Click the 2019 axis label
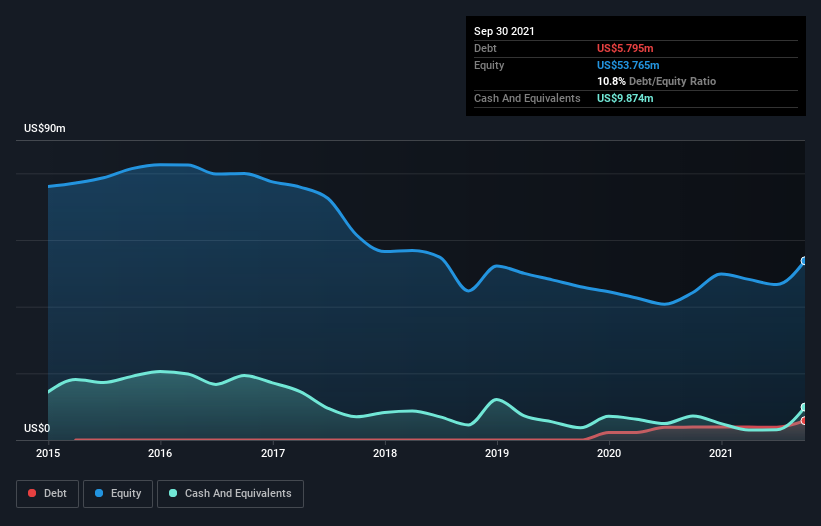The width and height of the screenshot is (821, 526). click(x=497, y=453)
